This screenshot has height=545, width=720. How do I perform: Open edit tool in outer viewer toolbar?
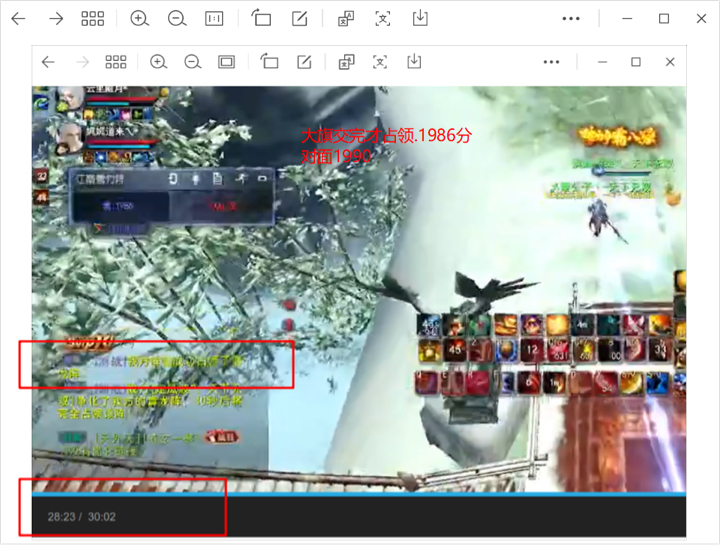[x=299, y=18]
